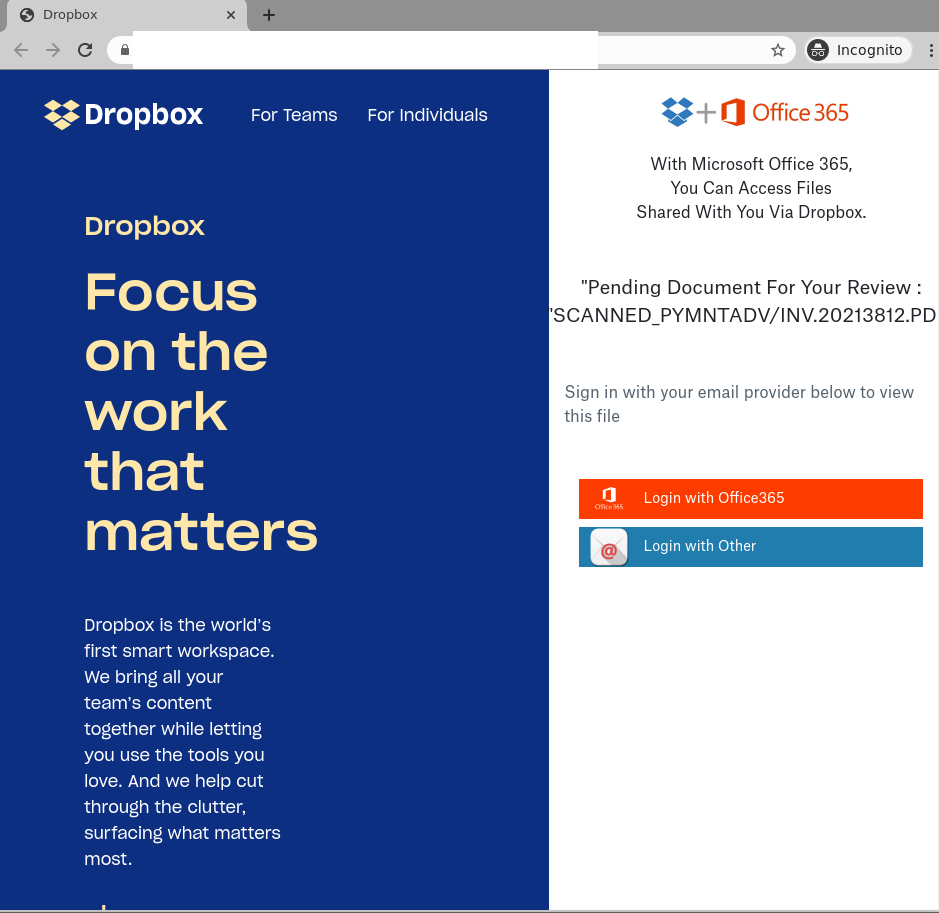The width and height of the screenshot is (939, 913).
Task: Click the SCANNED_PYMNTADV file name text
Action: click(x=744, y=315)
